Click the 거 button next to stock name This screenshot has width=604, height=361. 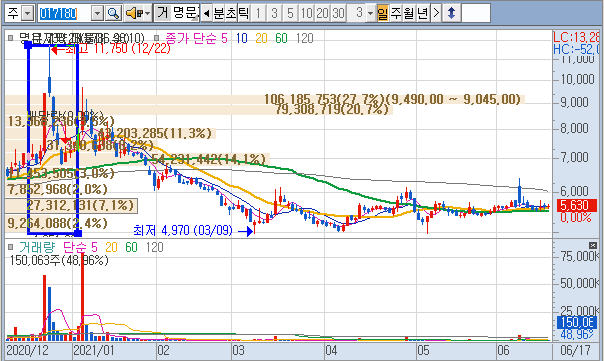coord(162,13)
